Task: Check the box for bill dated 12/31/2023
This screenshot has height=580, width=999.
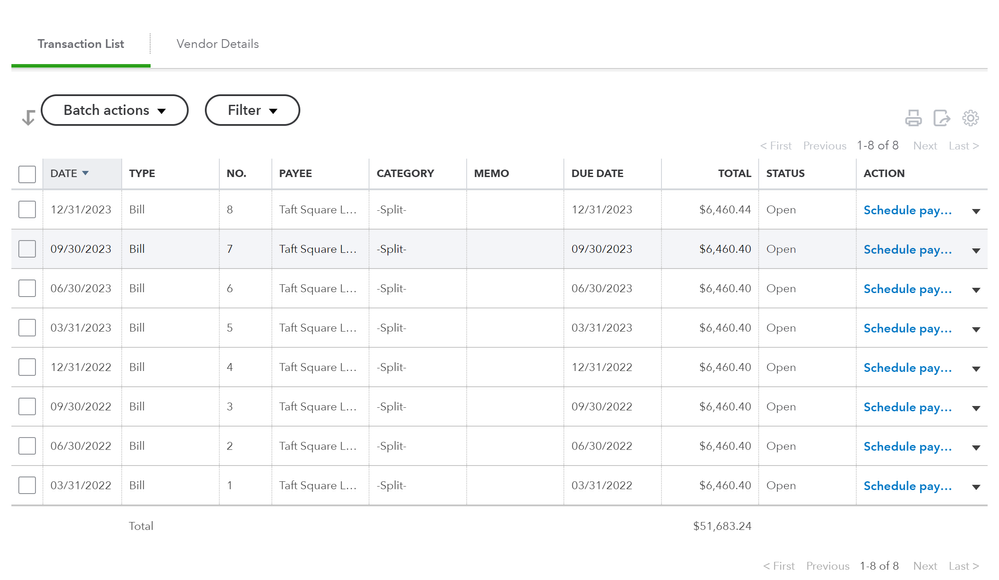Action: (27, 210)
